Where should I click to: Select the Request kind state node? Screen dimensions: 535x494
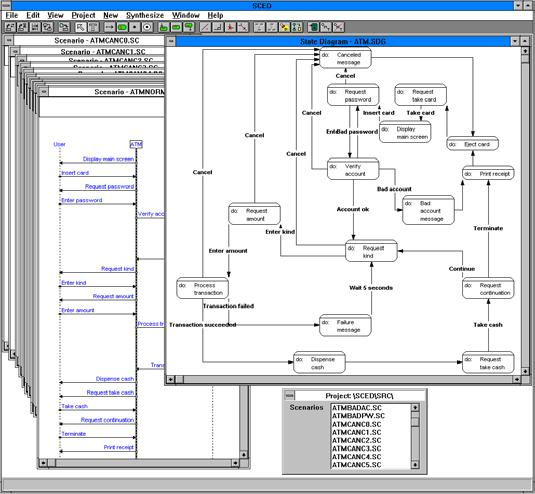point(371,251)
